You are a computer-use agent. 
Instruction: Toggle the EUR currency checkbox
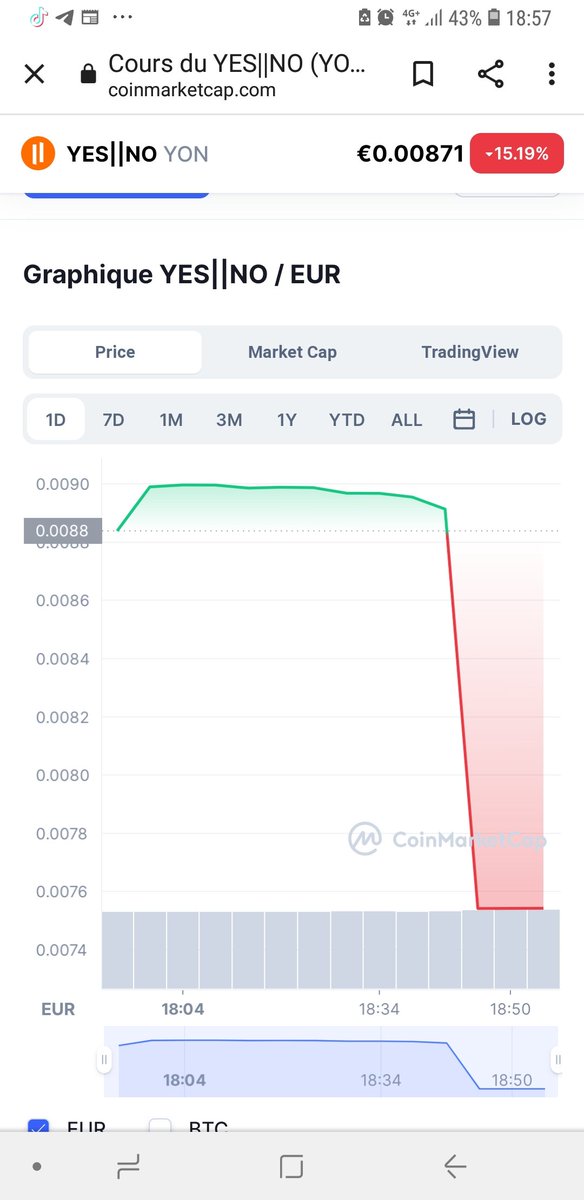tap(38, 1125)
